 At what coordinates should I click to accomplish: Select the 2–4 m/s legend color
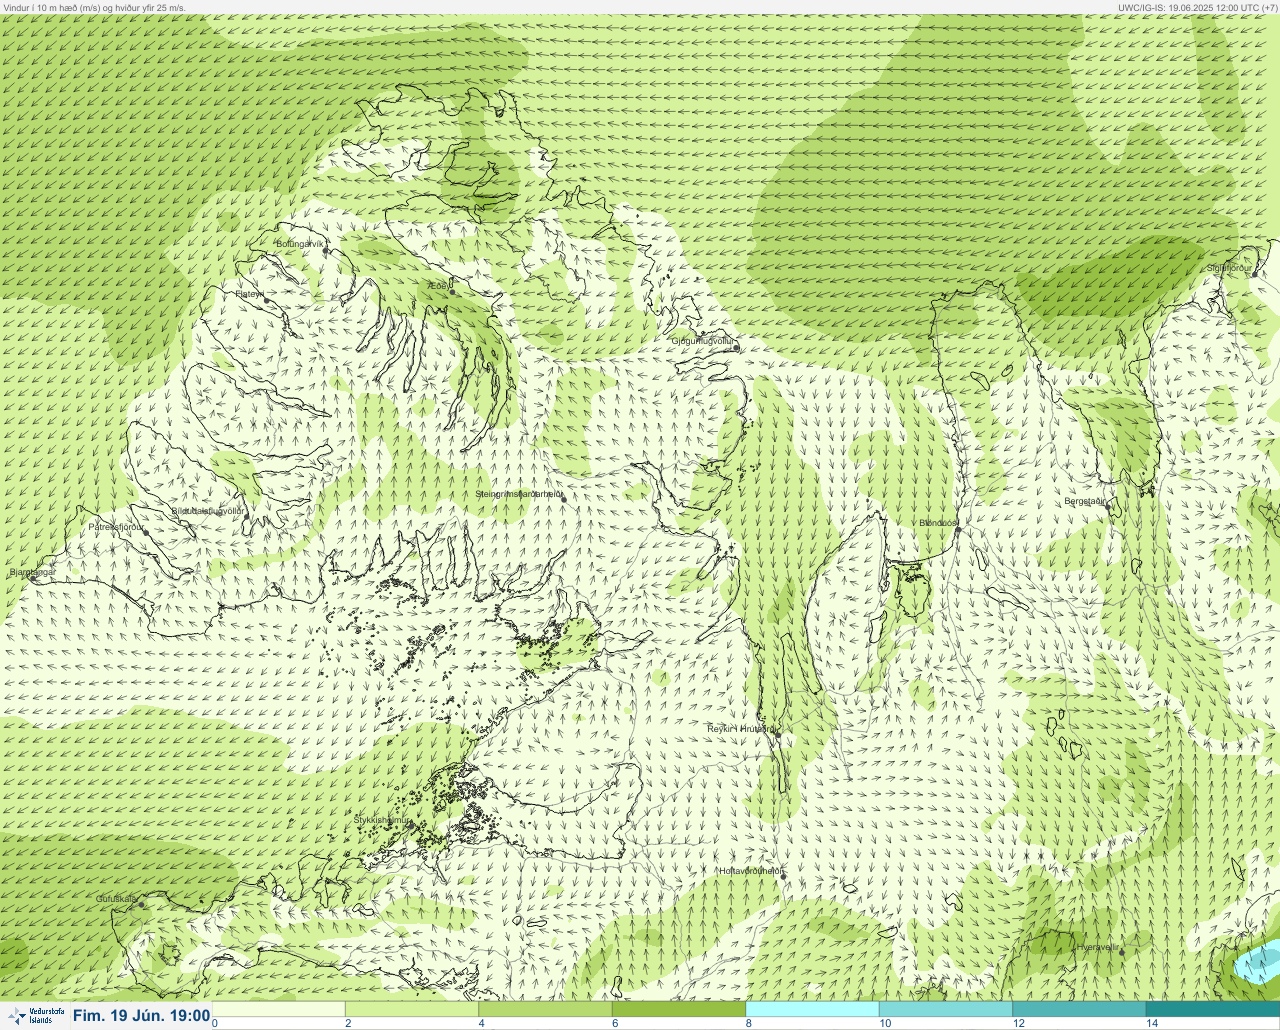[412, 1009]
